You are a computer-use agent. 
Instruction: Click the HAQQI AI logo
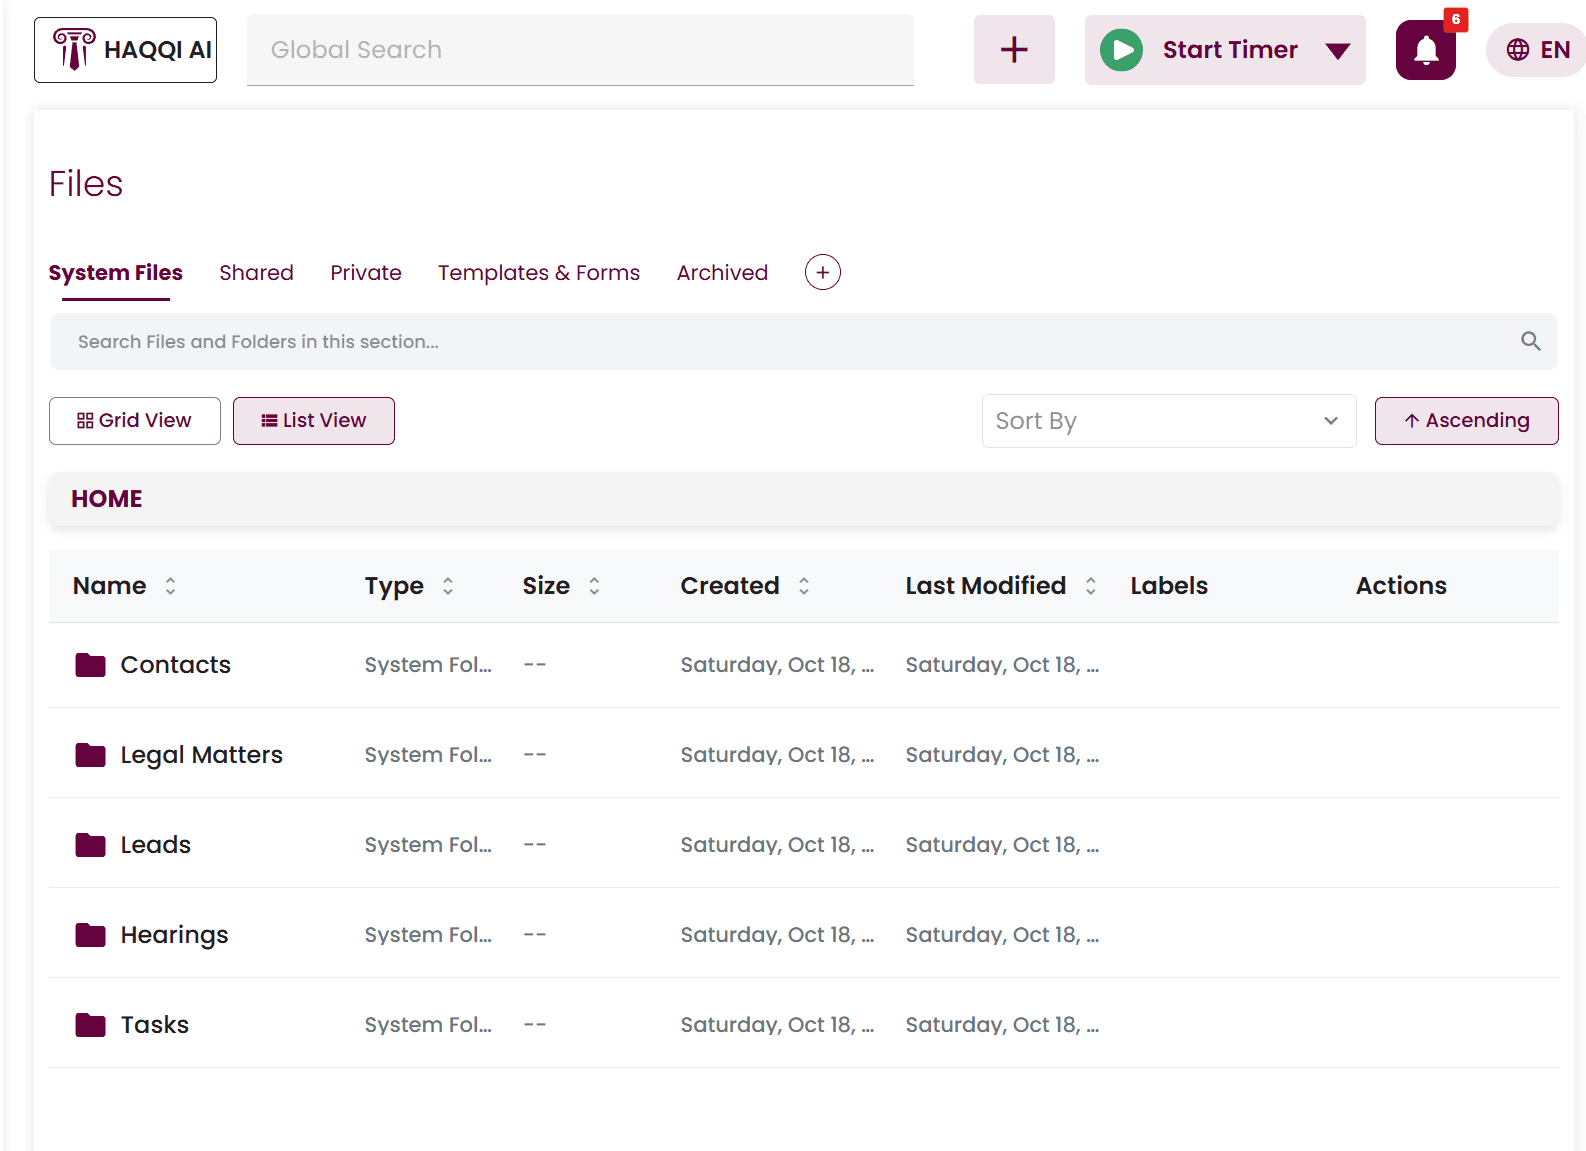126,50
